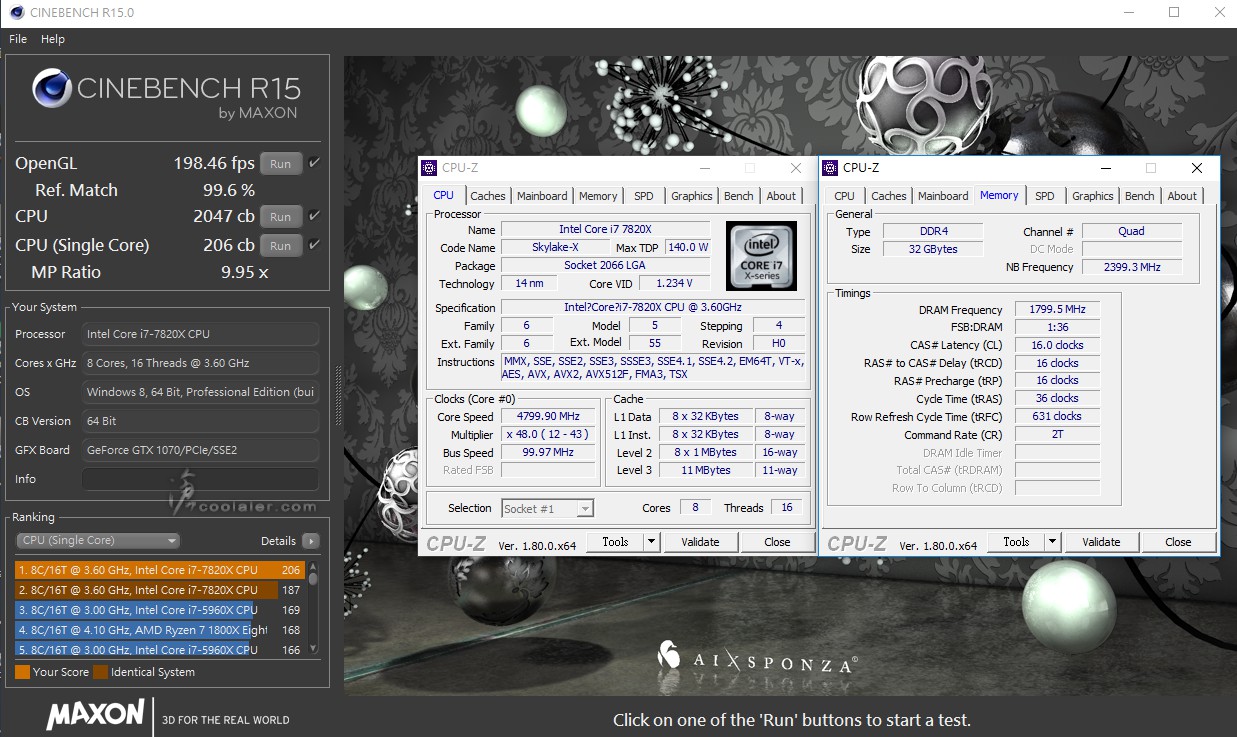Open the ranking type dropdown CPU (Single Core)

[x=98, y=541]
